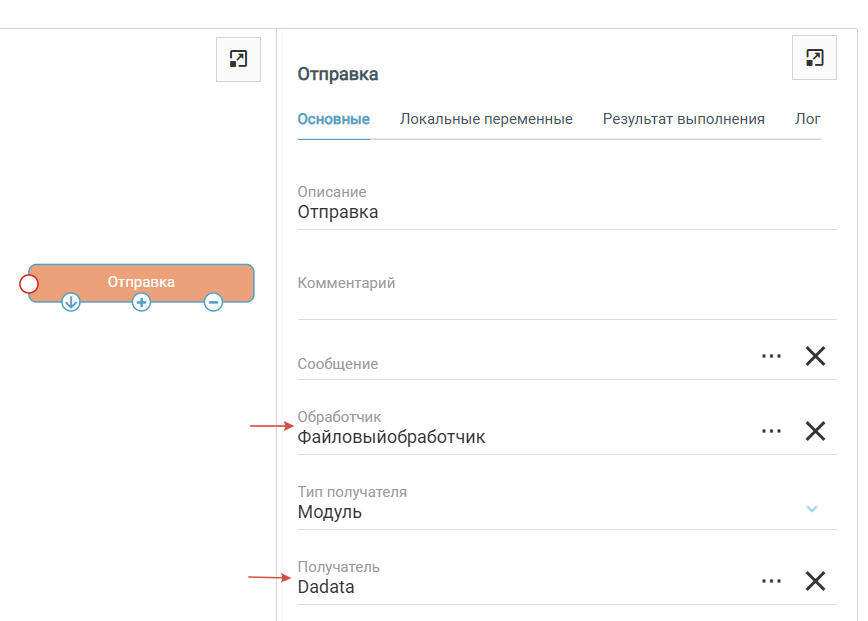
Task: Go to the Результат выполнения tab
Action: coord(683,119)
